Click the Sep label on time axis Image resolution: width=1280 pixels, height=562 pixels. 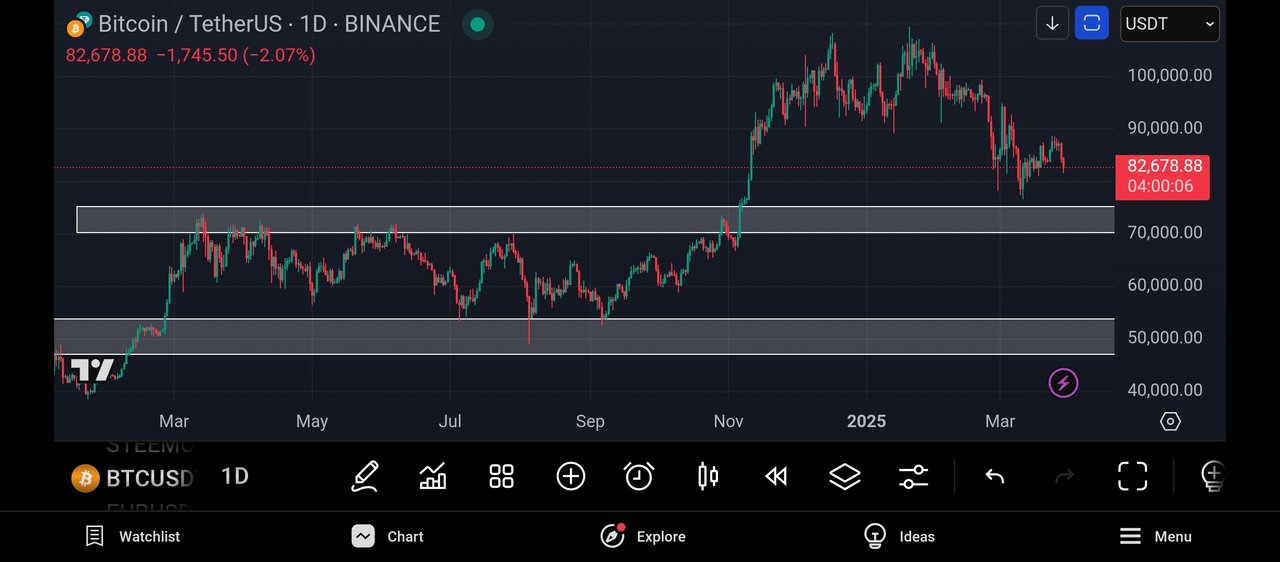tap(590, 421)
